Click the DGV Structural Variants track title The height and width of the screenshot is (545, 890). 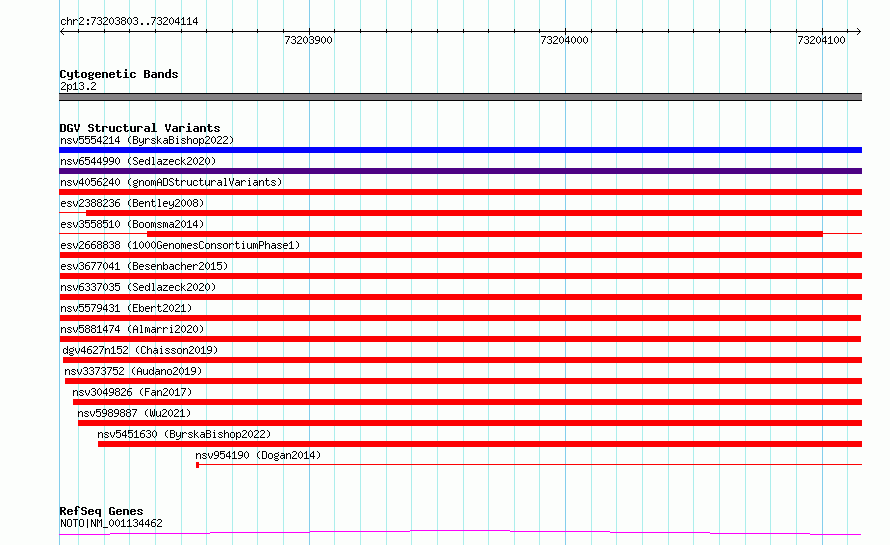click(140, 128)
